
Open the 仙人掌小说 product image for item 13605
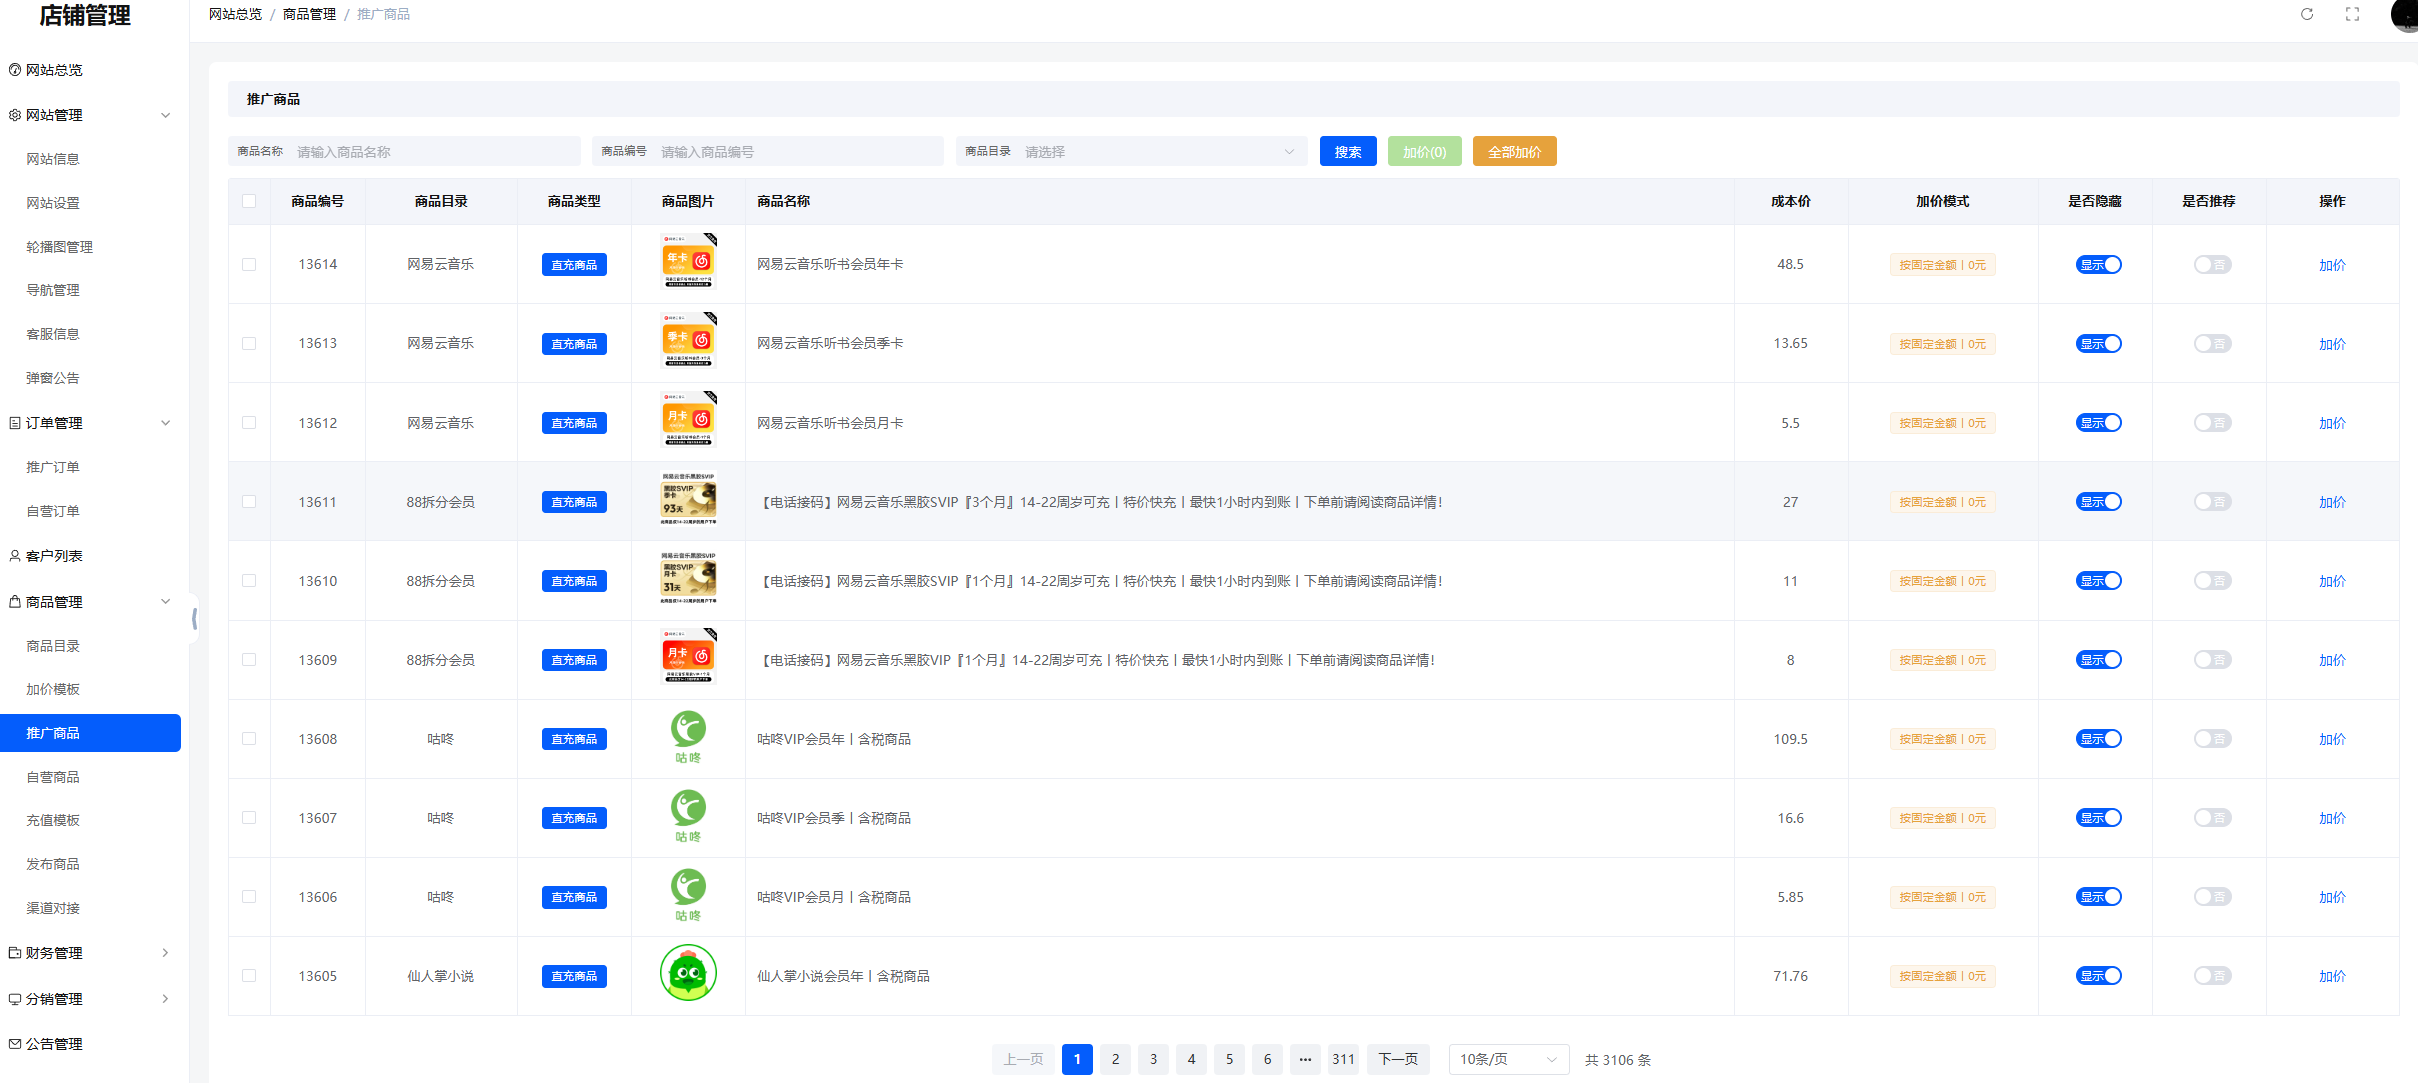pyautogui.click(x=688, y=974)
